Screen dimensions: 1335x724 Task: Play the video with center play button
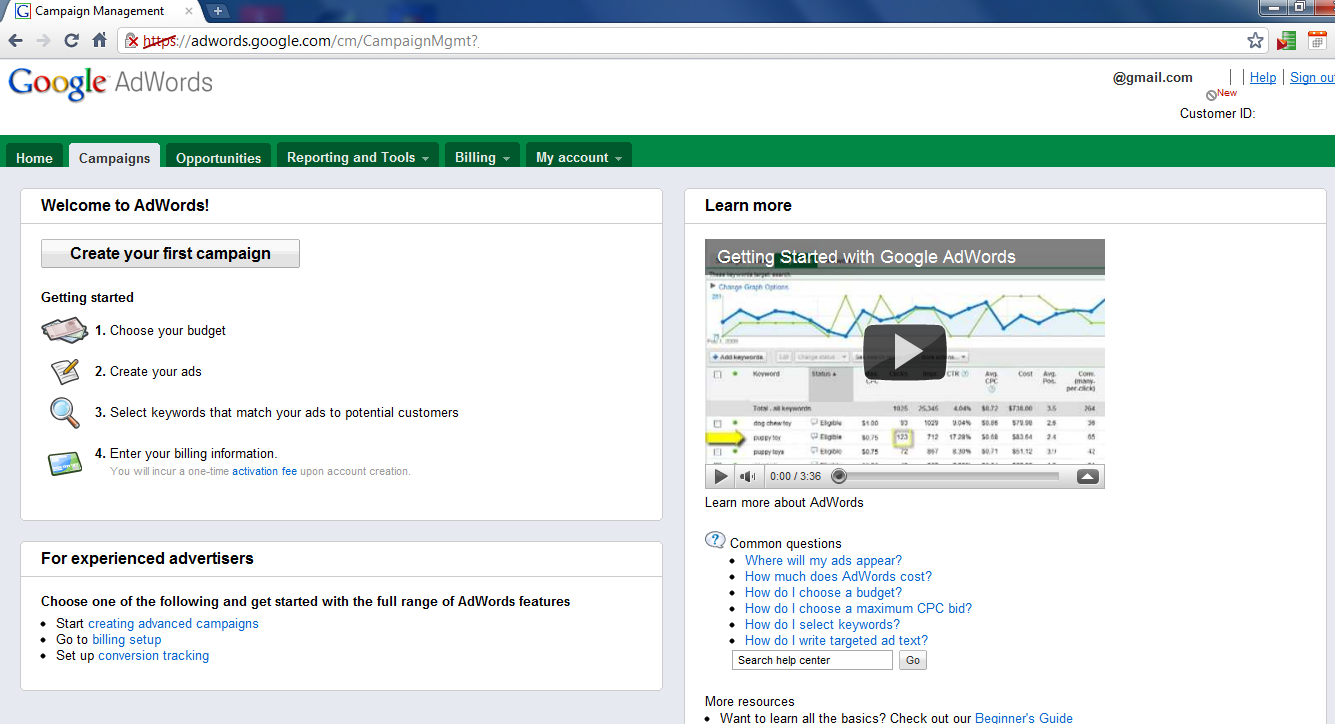(x=905, y=352)
